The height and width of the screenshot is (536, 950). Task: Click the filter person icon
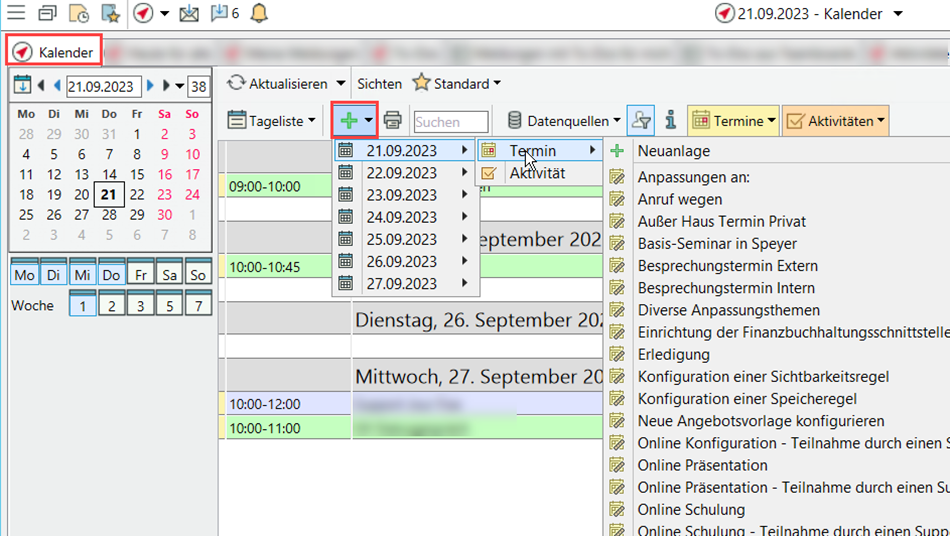[x=641, y=121]
